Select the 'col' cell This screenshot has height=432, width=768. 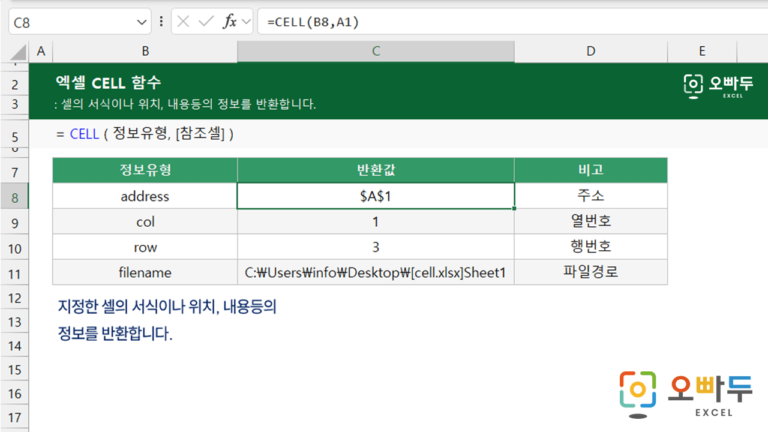[145, 221]
